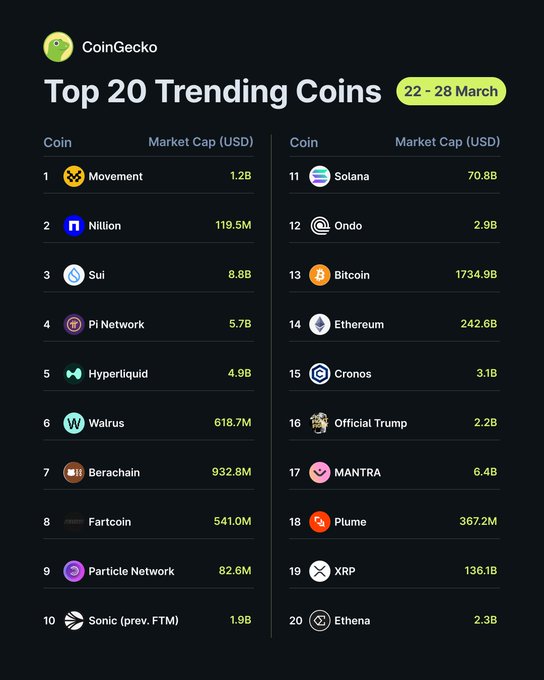The height and width of the screenshot is (680, 544).
Task: Click the Ethena coin icon
Action: (320, 621)
